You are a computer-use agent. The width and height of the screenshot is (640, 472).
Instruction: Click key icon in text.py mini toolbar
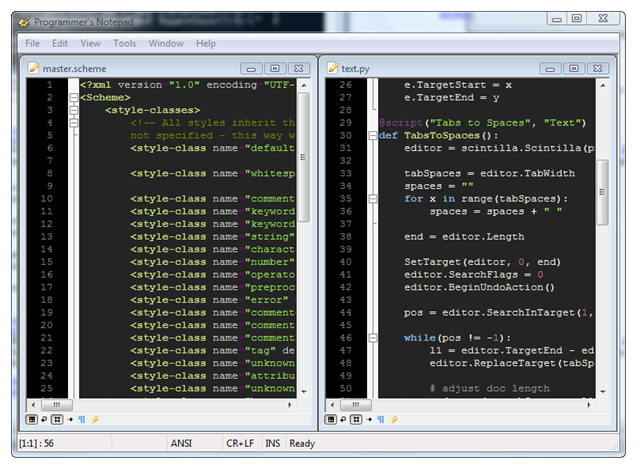[394, 419]
